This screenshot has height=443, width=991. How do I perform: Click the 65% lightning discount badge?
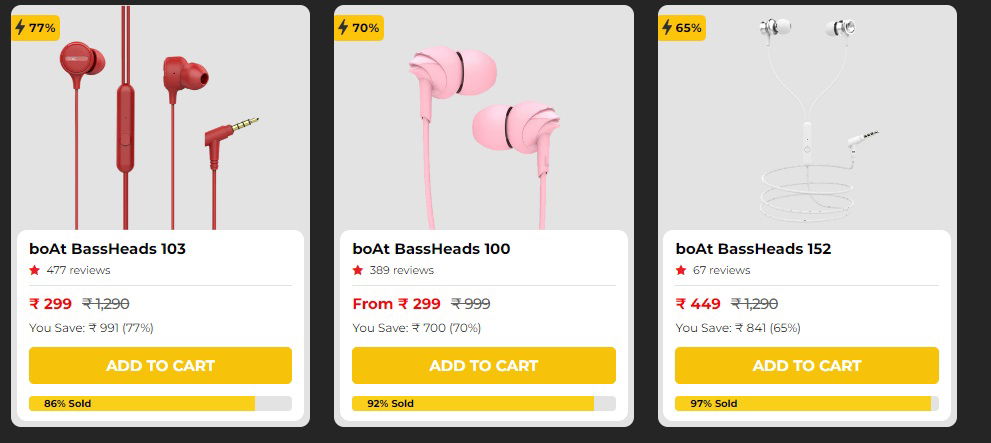tap(681, 28)
